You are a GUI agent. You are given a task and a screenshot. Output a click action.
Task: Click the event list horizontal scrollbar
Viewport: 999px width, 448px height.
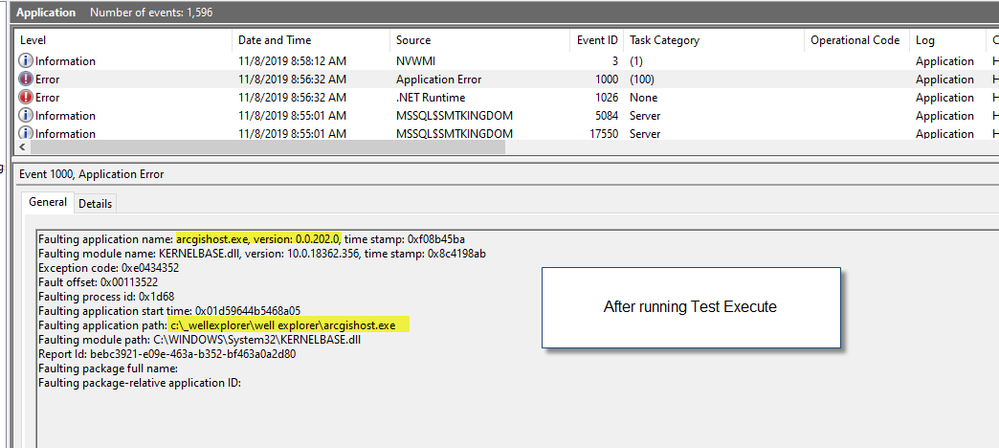[x=260, y=147]
